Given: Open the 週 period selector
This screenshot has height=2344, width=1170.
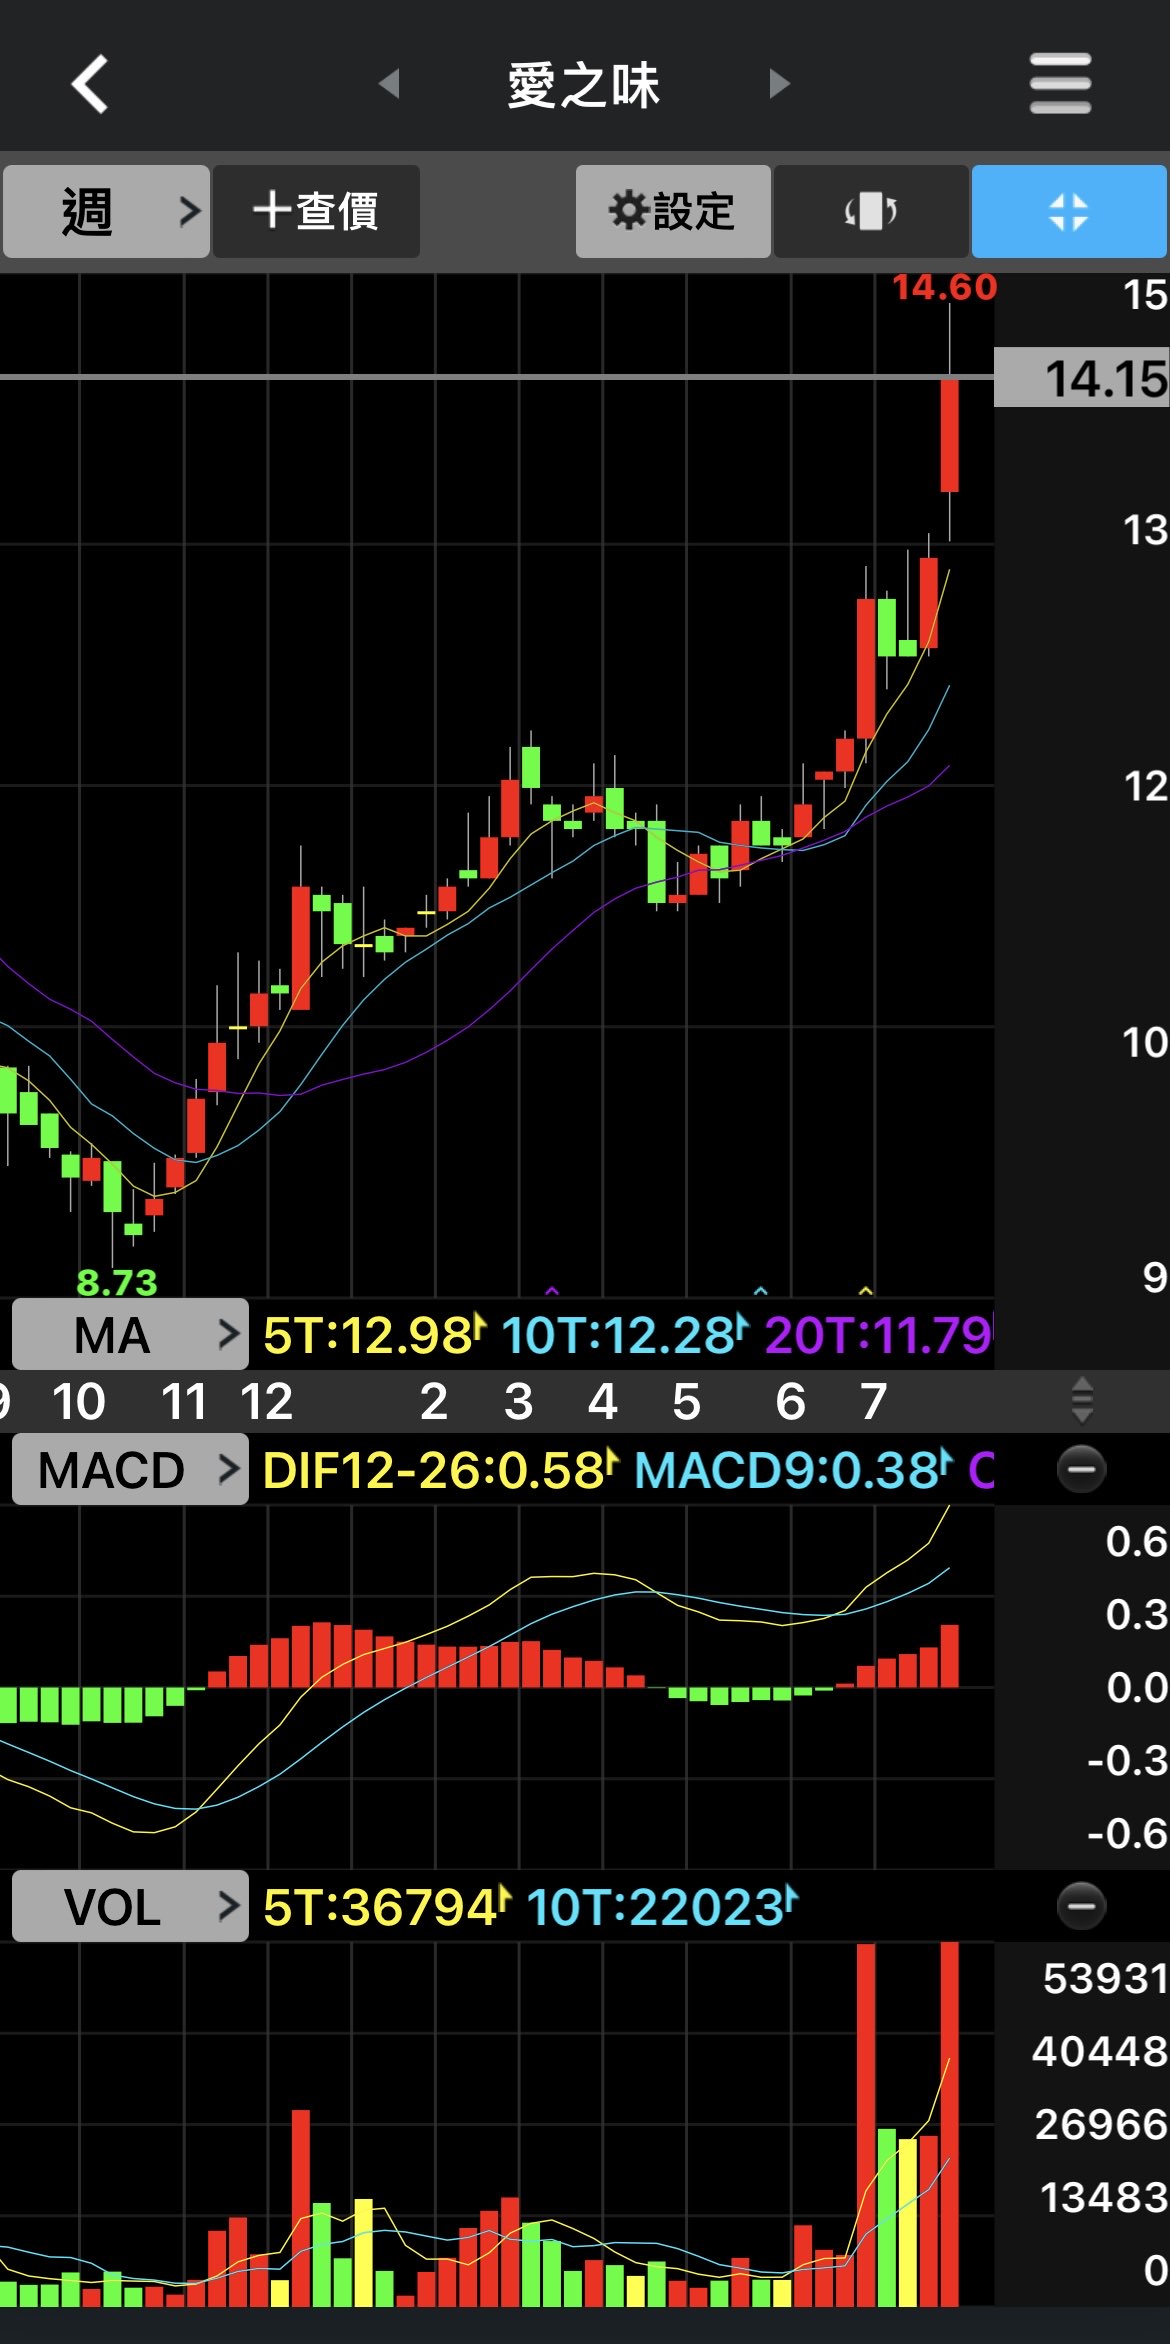Looking at the screenshot, I should coord(106,212).
